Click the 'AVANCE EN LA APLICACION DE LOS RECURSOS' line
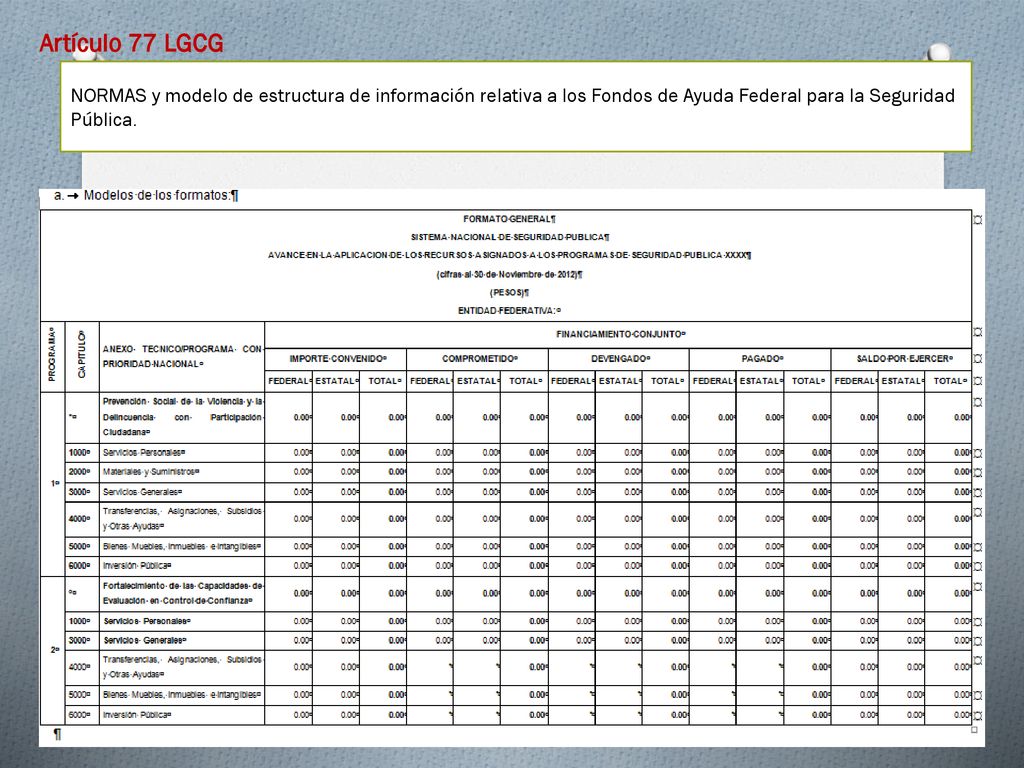This screenshot has height=768, width=1024. pos(509,255)
